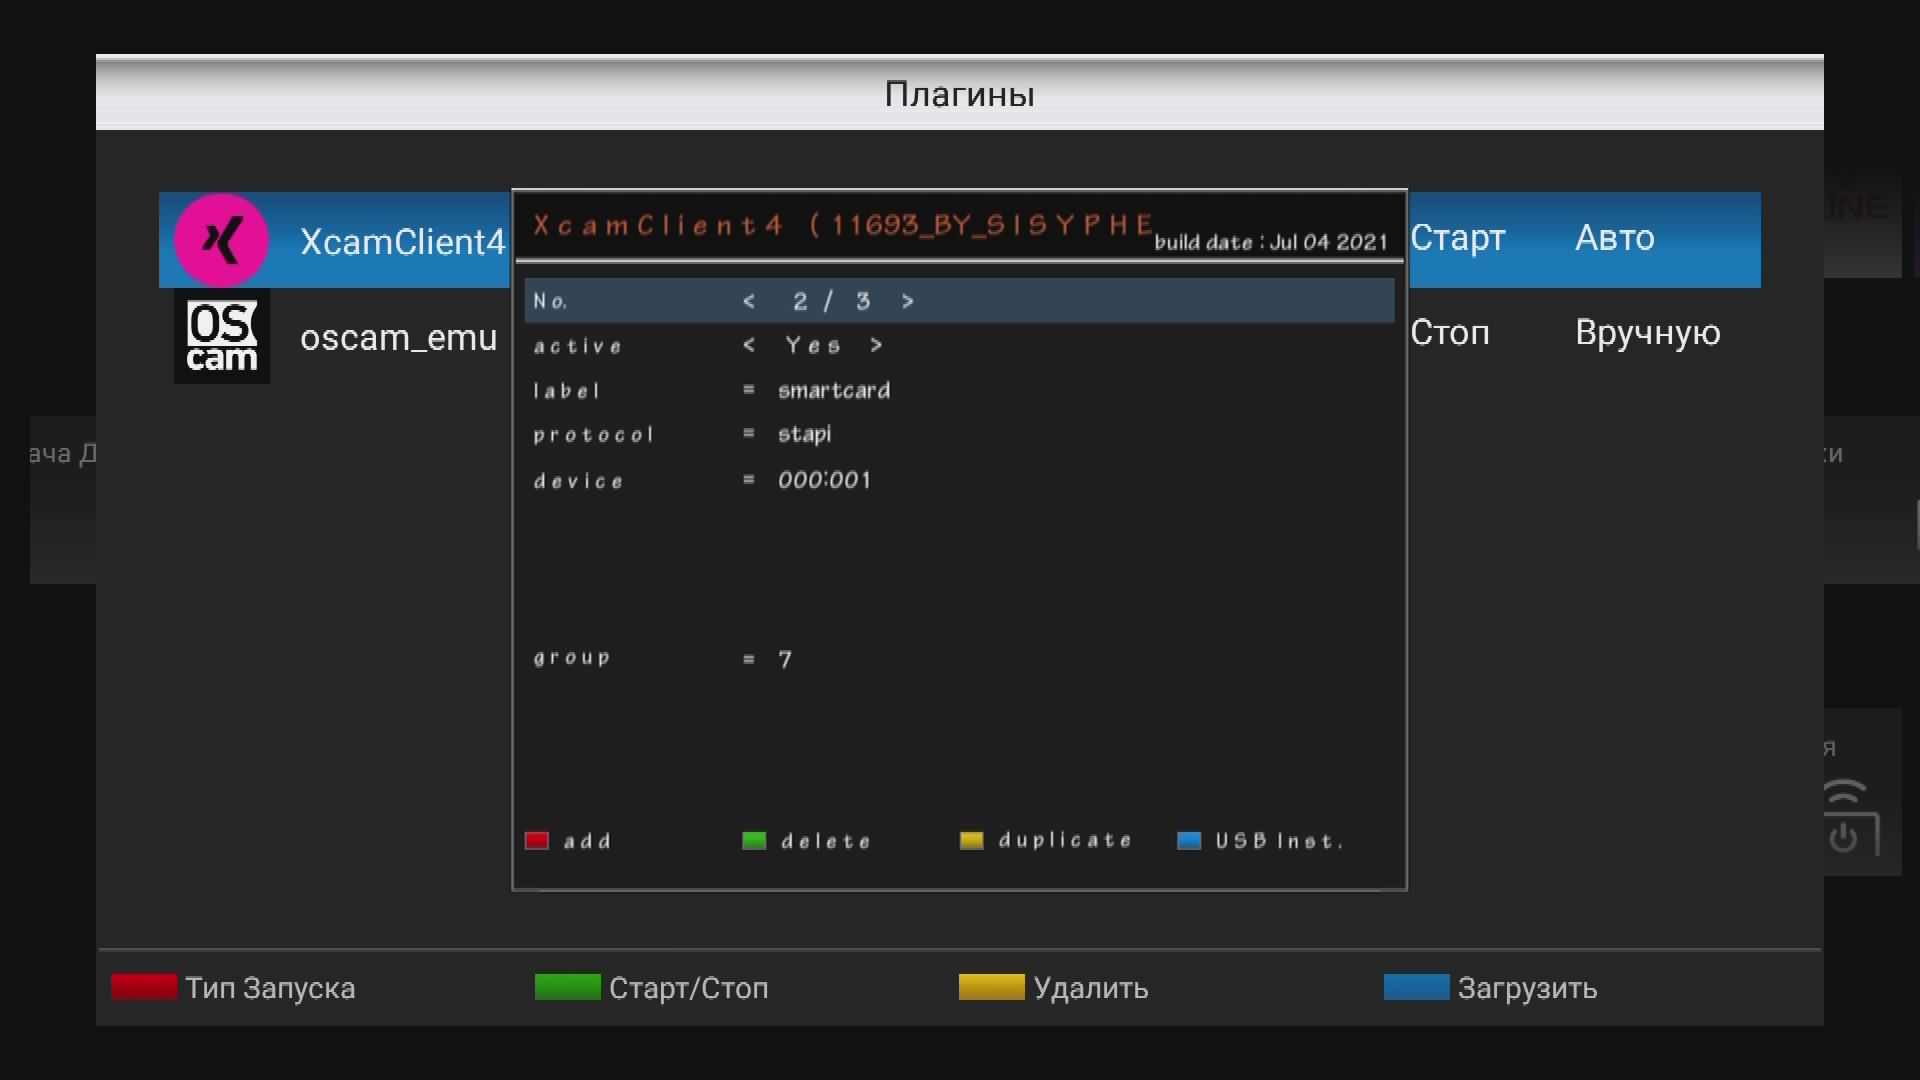The height and width of the screenshot is (1080, 1920).
Task: Click the blue Загрузить color key
Action: pos(1416,987)
